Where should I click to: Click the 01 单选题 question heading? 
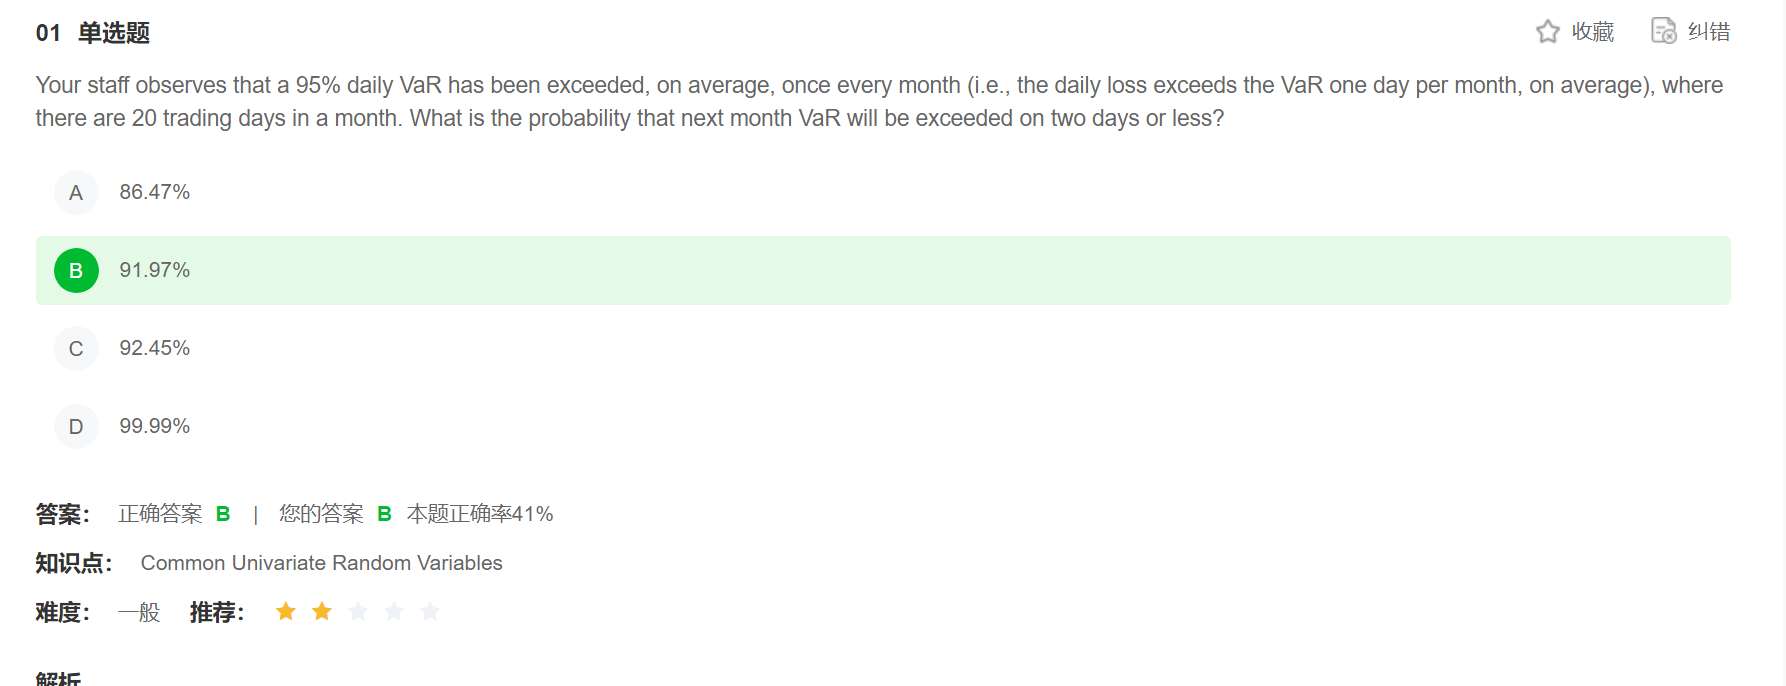click(x=93, y=33)
